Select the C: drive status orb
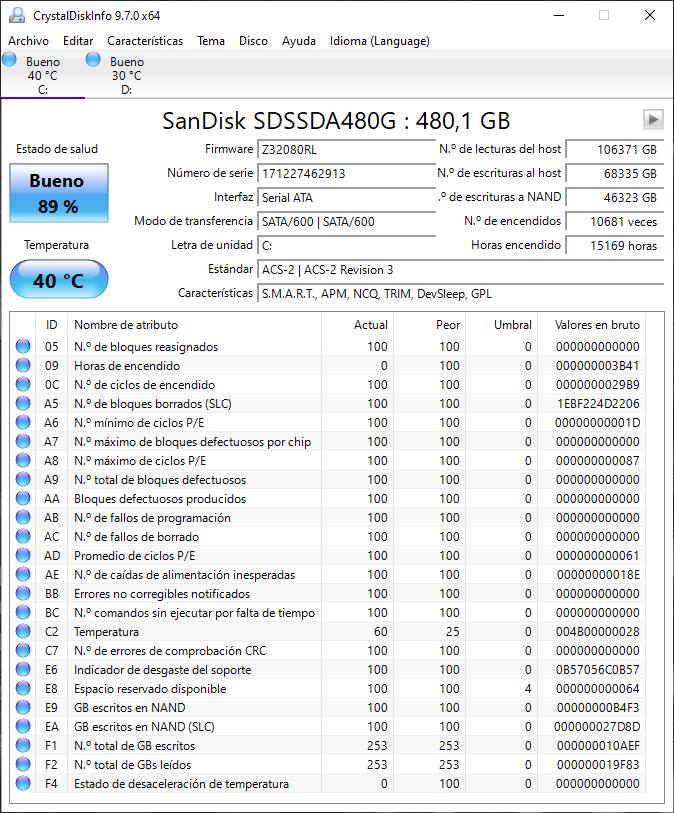Screen dimensions: 674x813 click(x=9, y=59)
